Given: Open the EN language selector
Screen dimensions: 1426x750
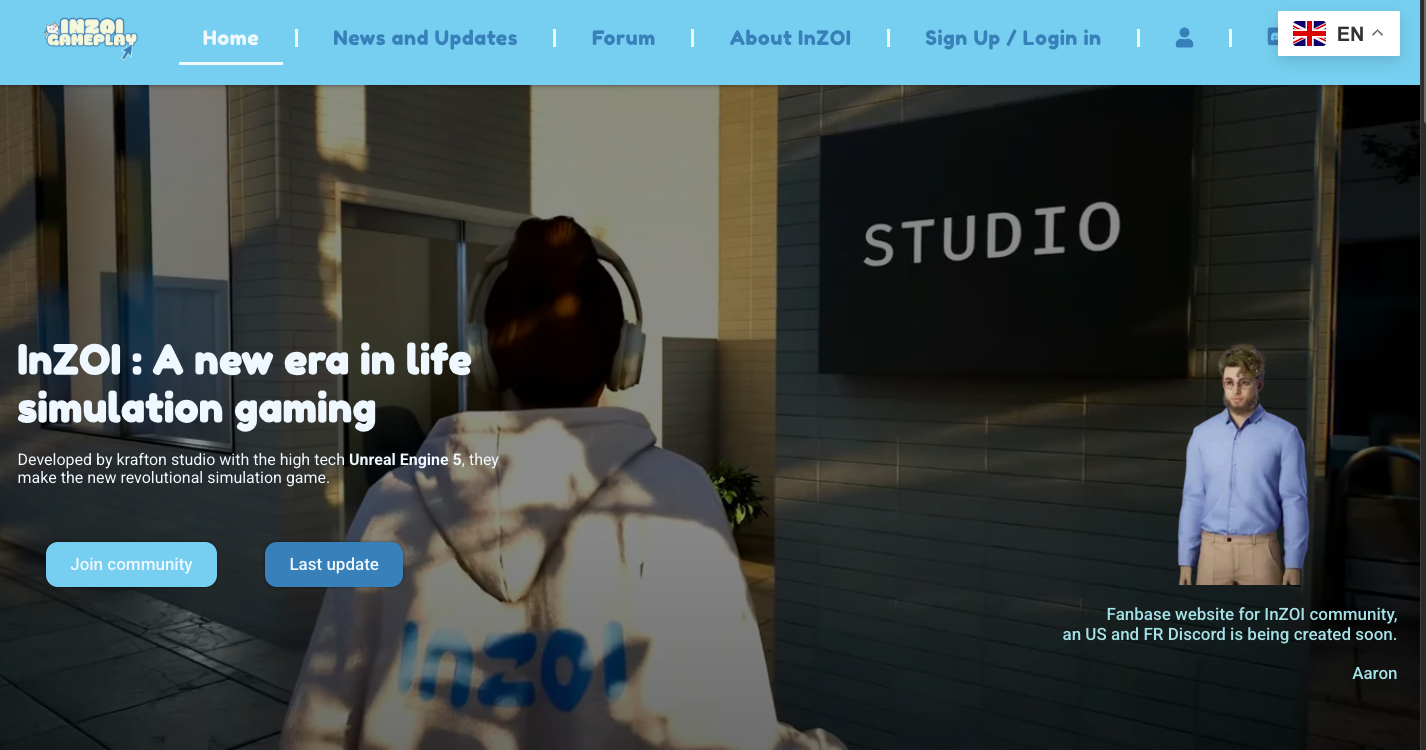Looking at the screenshot, I should (x=1339, y=34).
